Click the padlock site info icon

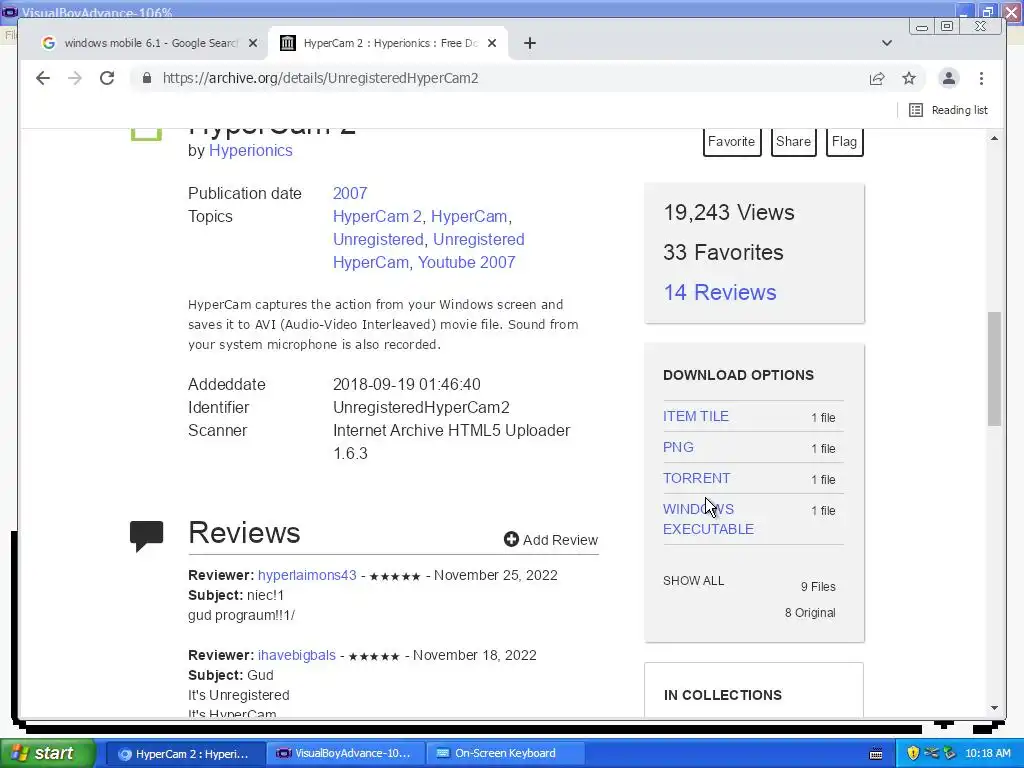pos(147,78)
